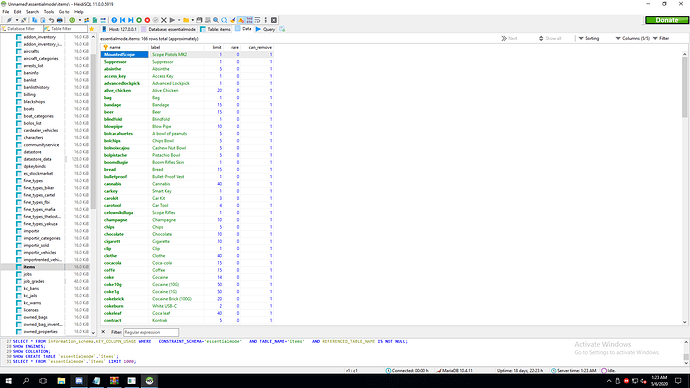The image size is (690, 388).
Task: Open the folder load SQL file icon
Action: point(186,20)
